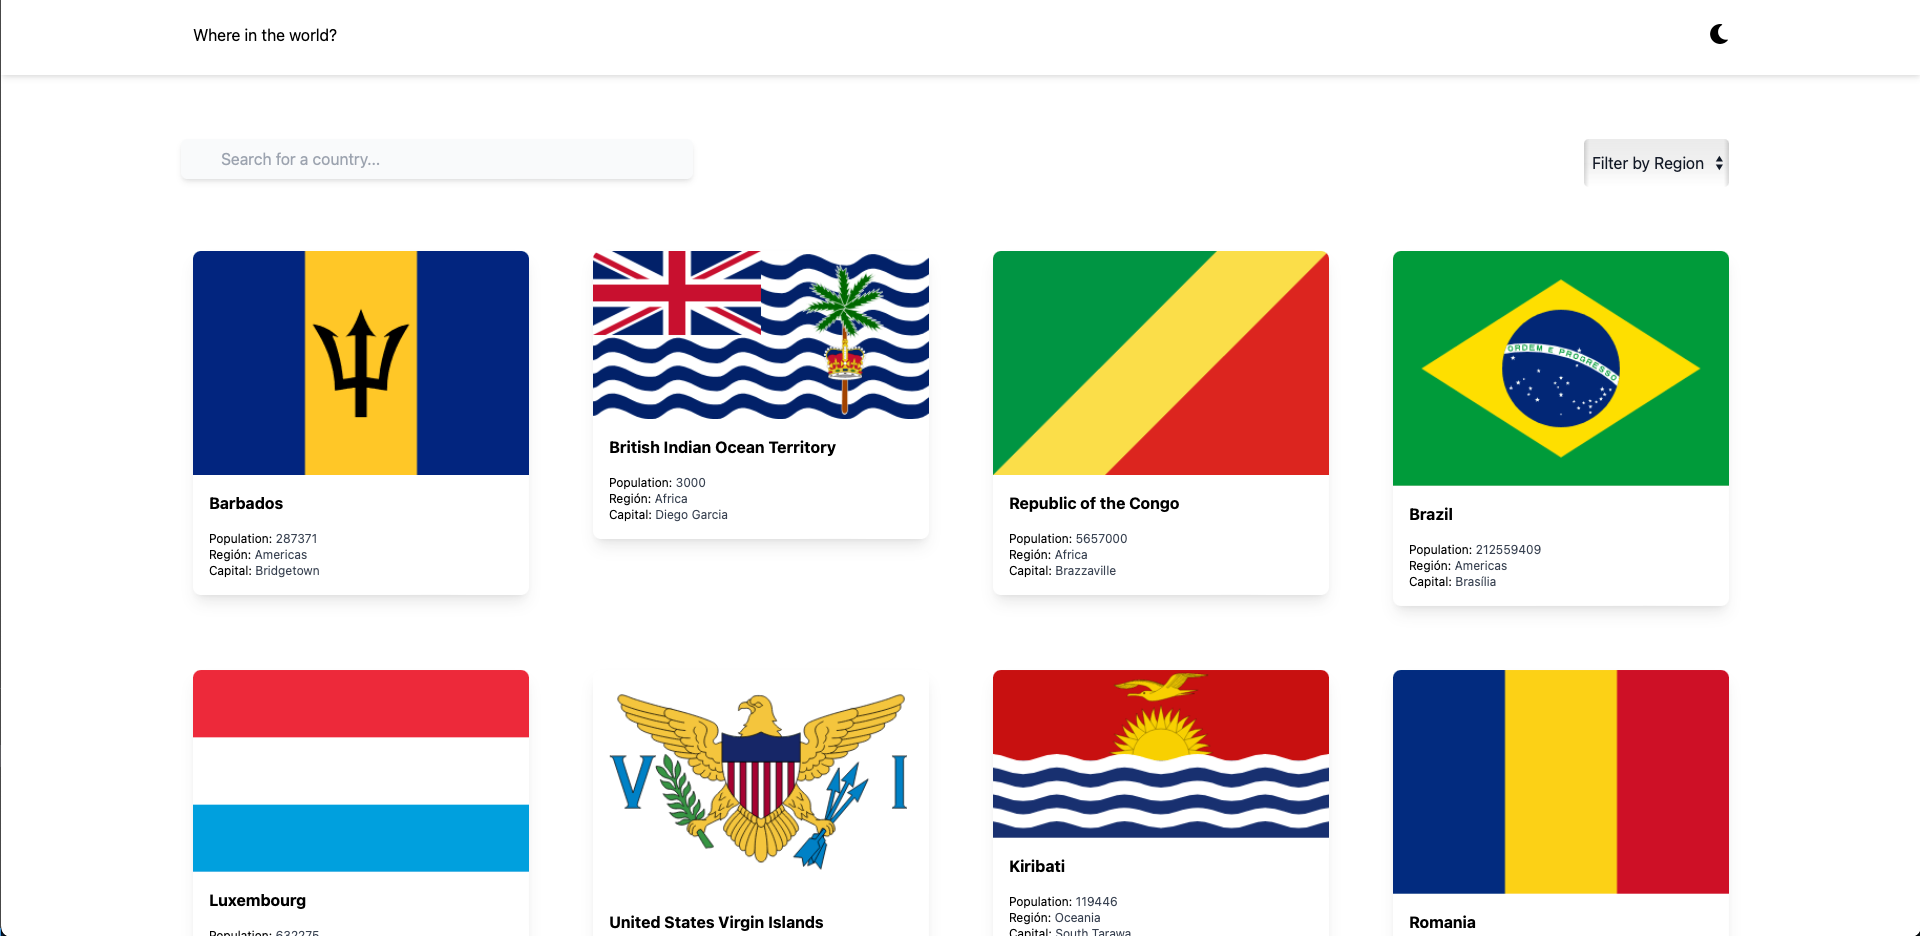This screenshot has width=1920, height=936.
Task: Open the Kiribati country title
Action: (x=1037, y=866)
